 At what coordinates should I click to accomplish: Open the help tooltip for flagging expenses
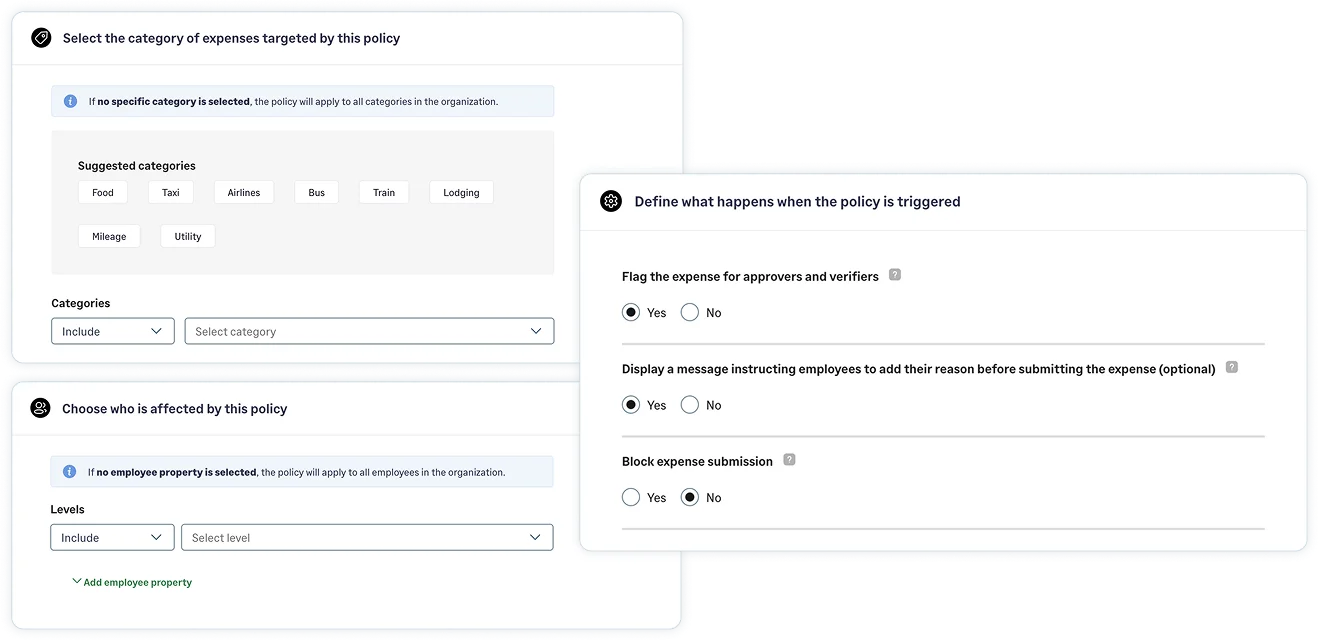click(895, 274)
